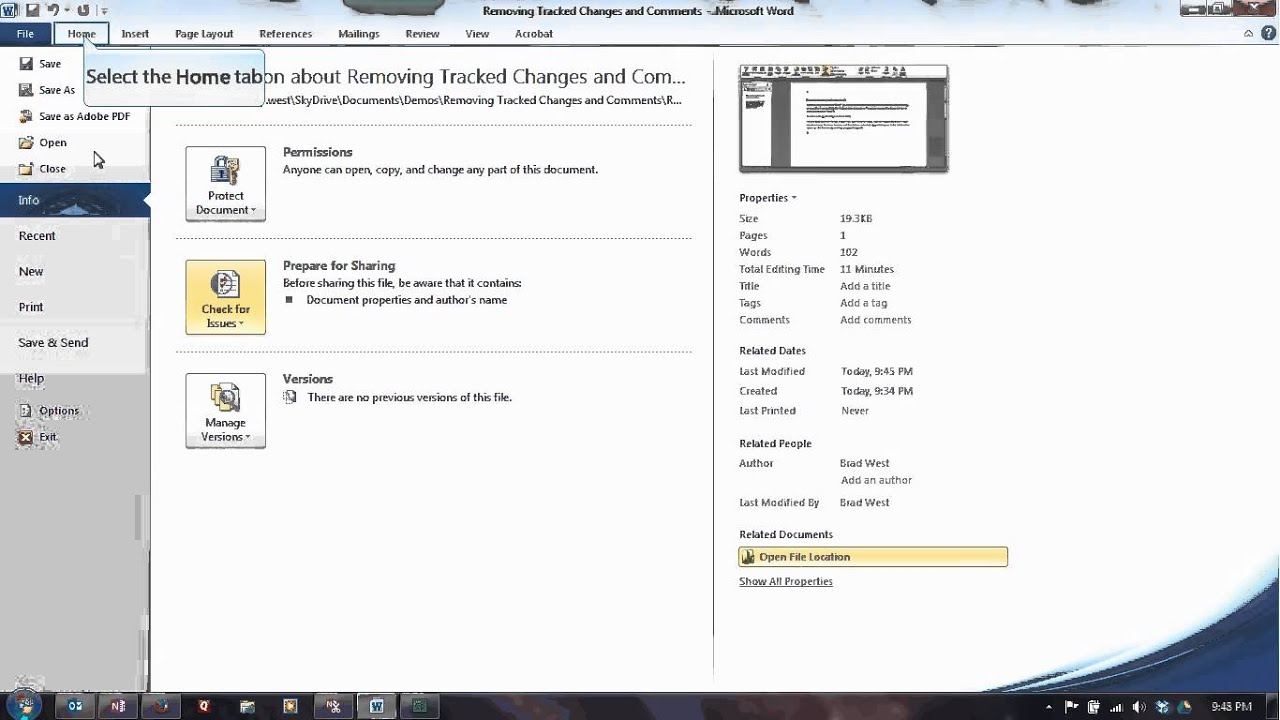The height and width of the screenshot is (720, 1280).
Task: Click Exit to quit Word
Action: [x=38, y=437]
